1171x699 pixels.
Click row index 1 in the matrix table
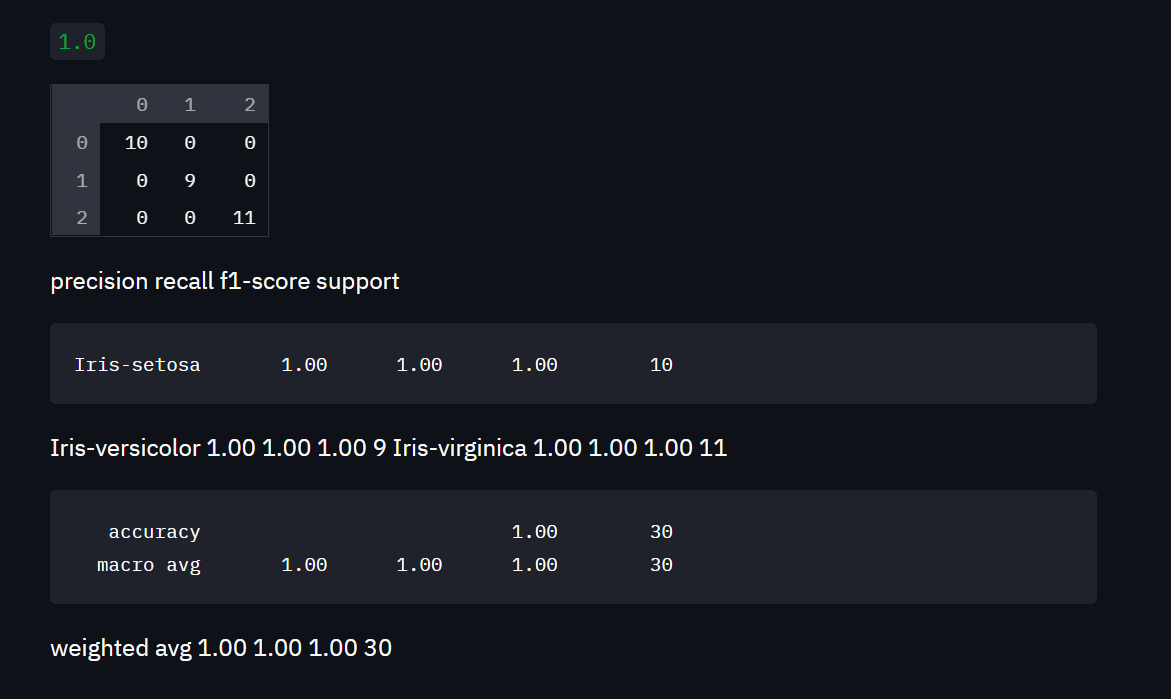point(81,181)
